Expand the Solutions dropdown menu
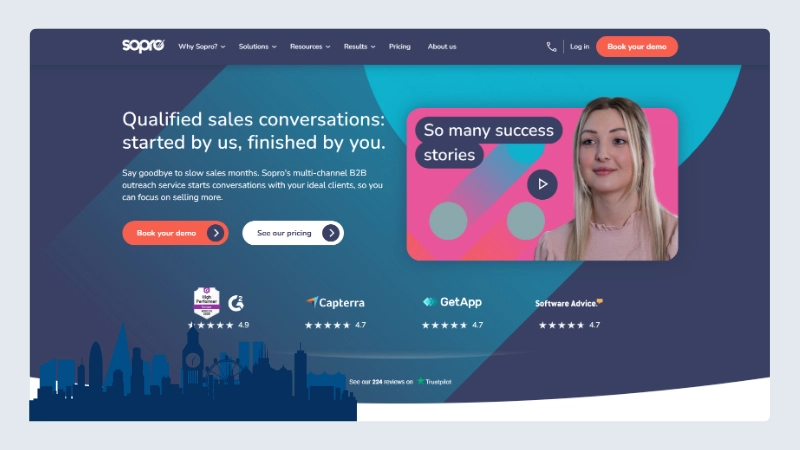 tap(258, 46)
